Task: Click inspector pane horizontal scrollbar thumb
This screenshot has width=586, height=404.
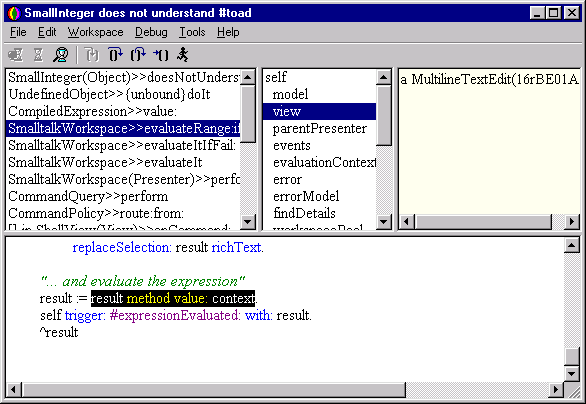Action: pyautogui.click(x=484, y=222)
